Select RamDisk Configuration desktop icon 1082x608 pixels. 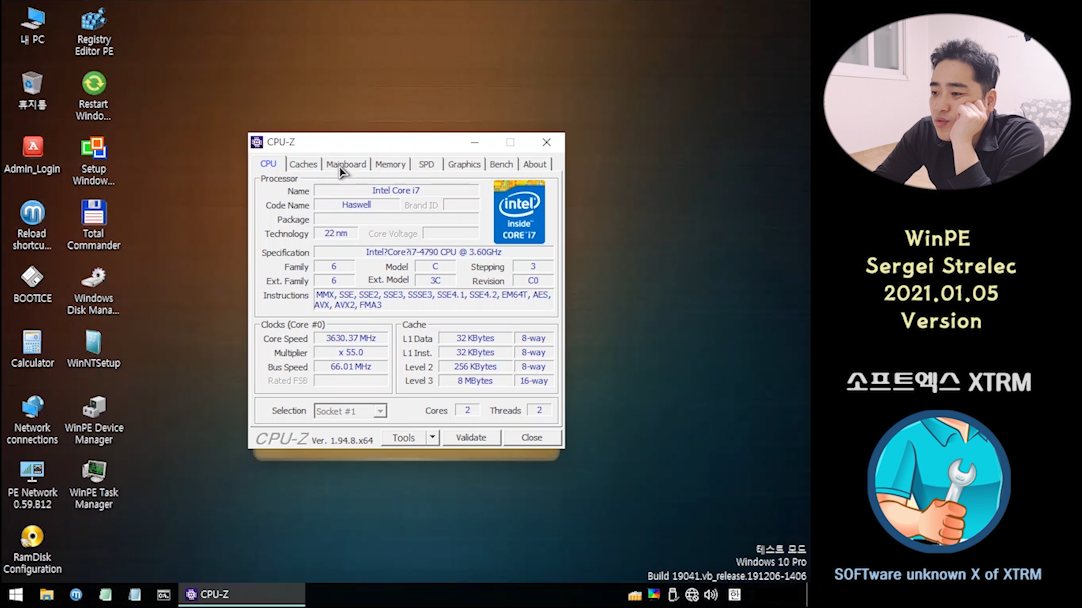coord(32,549)
